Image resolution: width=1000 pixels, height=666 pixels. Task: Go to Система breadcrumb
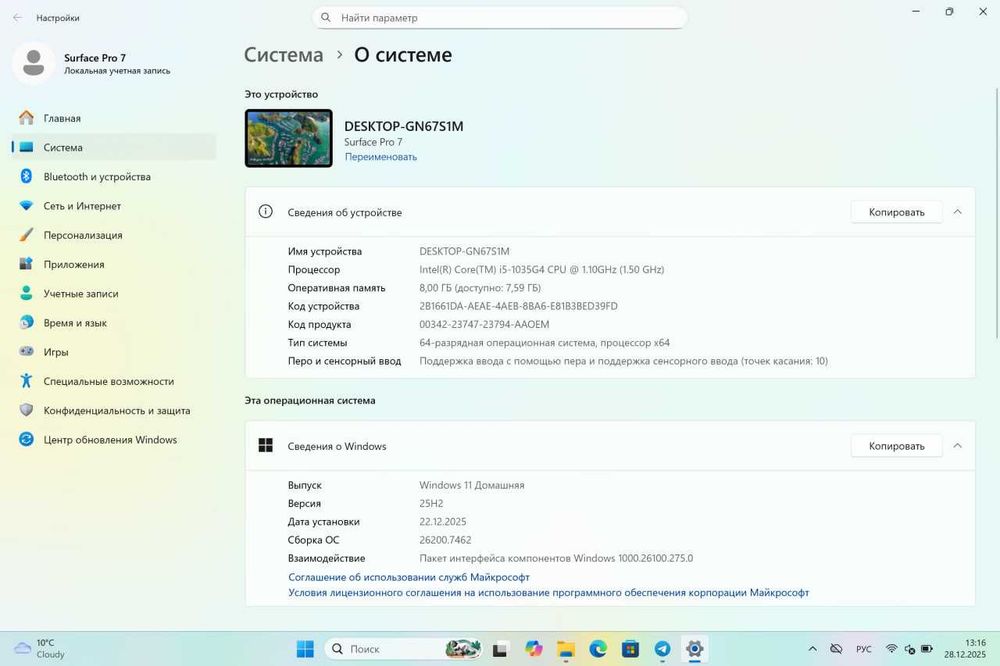[x=284, y=55]
